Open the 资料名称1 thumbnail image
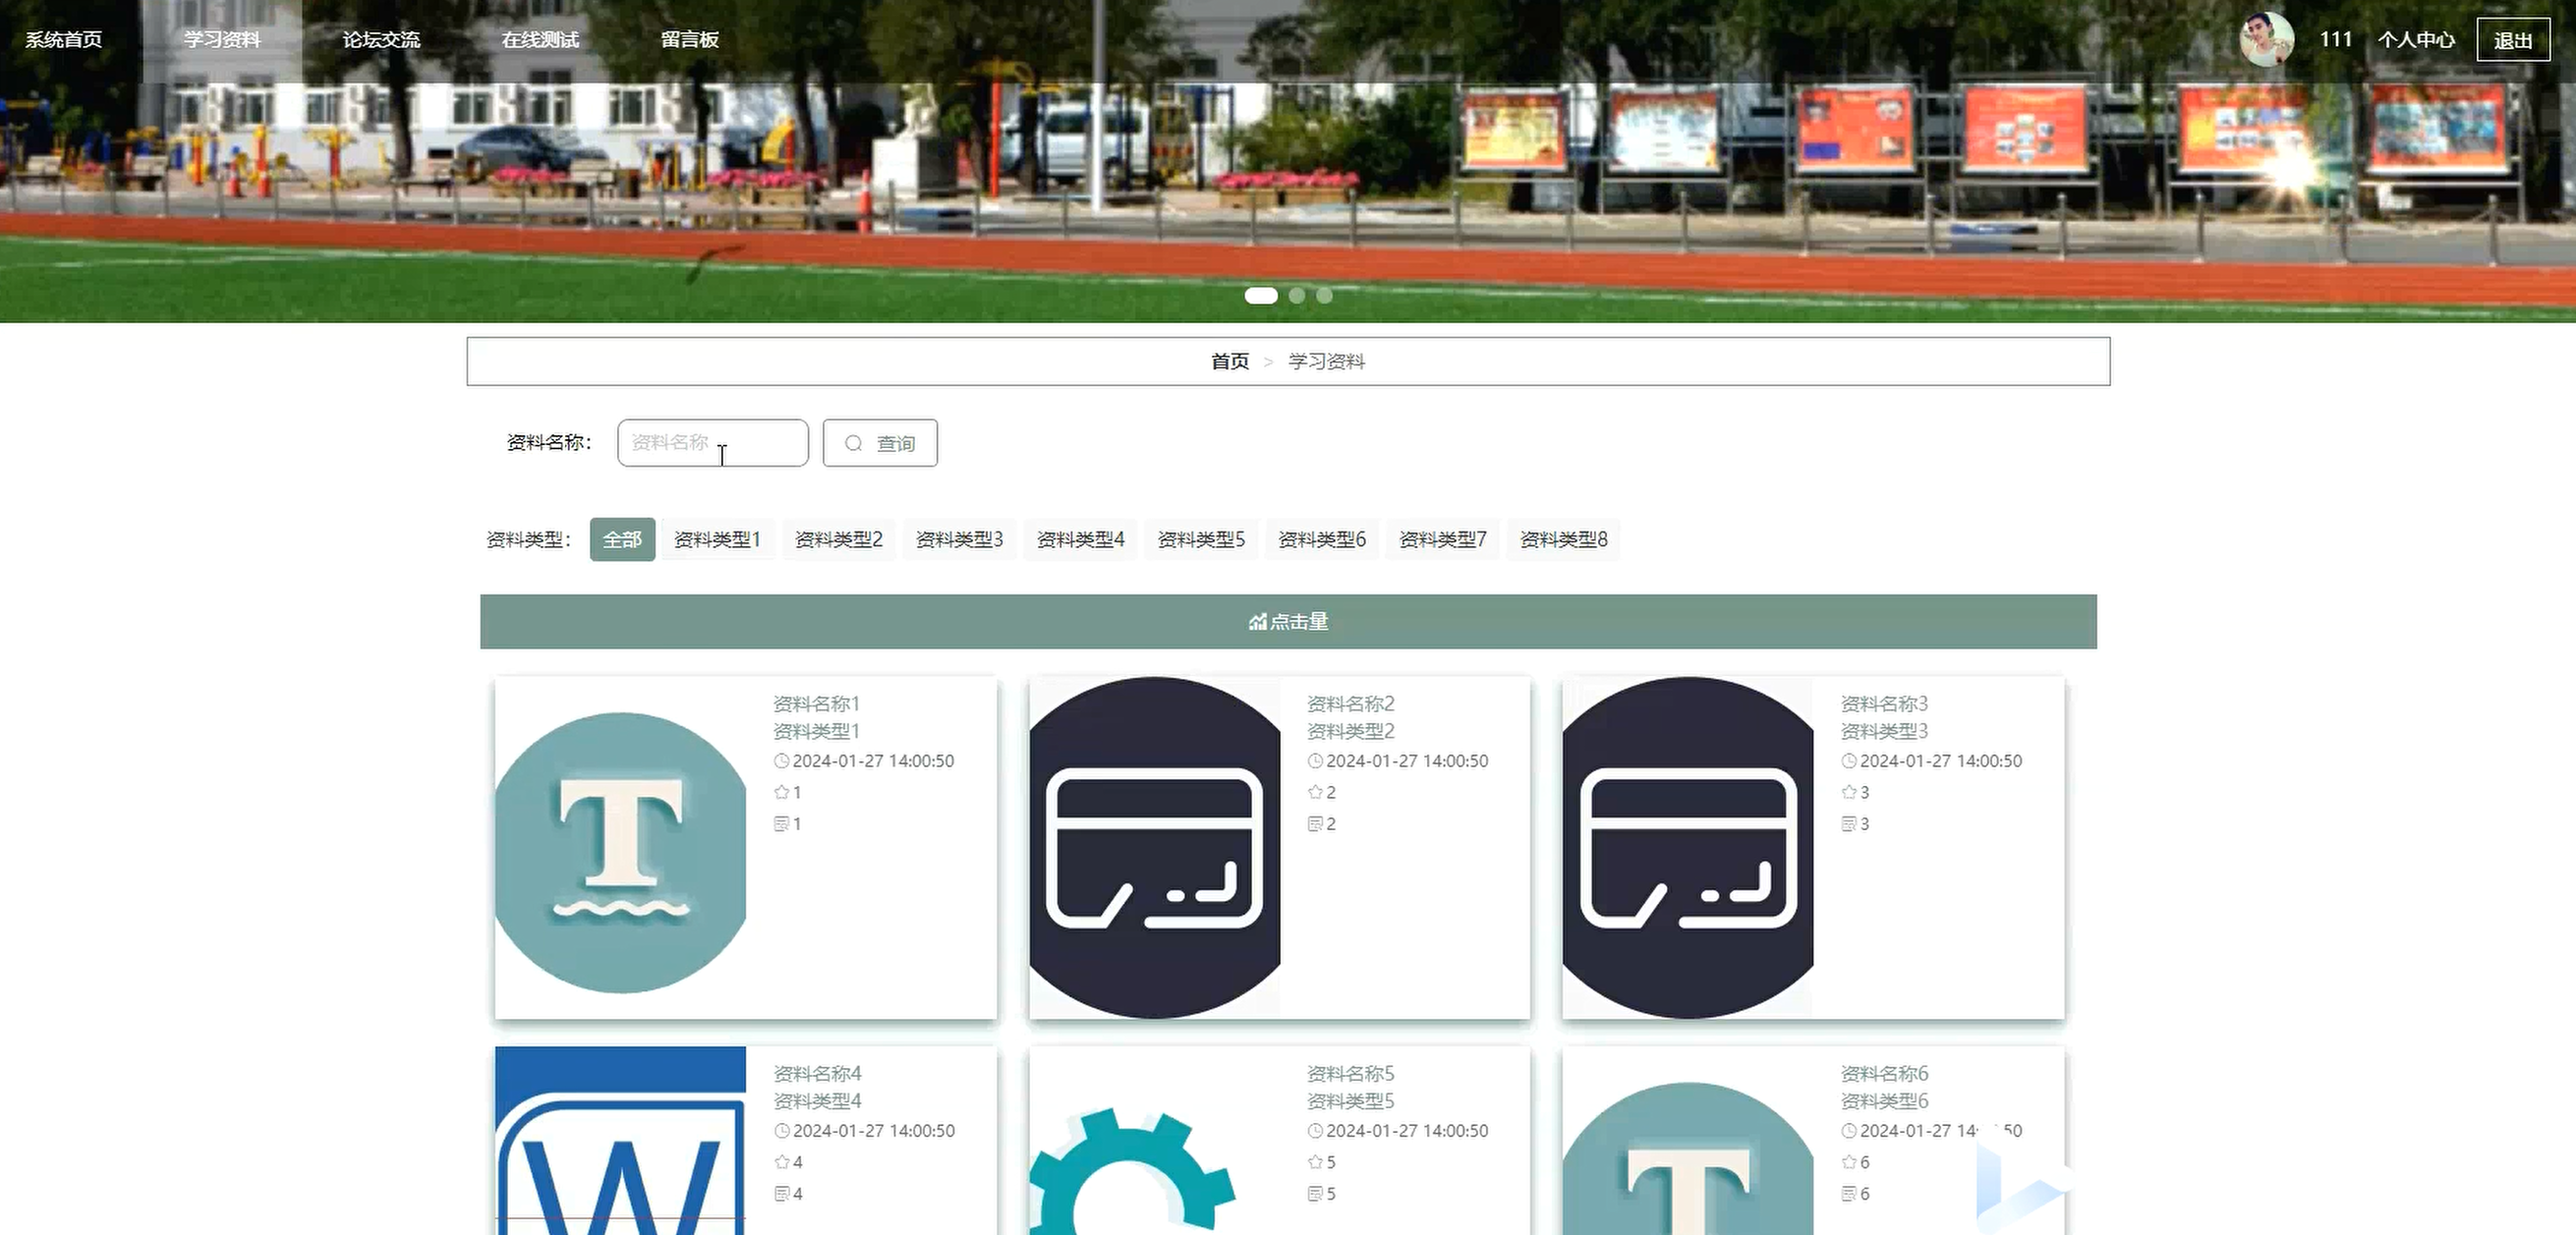 621,848
